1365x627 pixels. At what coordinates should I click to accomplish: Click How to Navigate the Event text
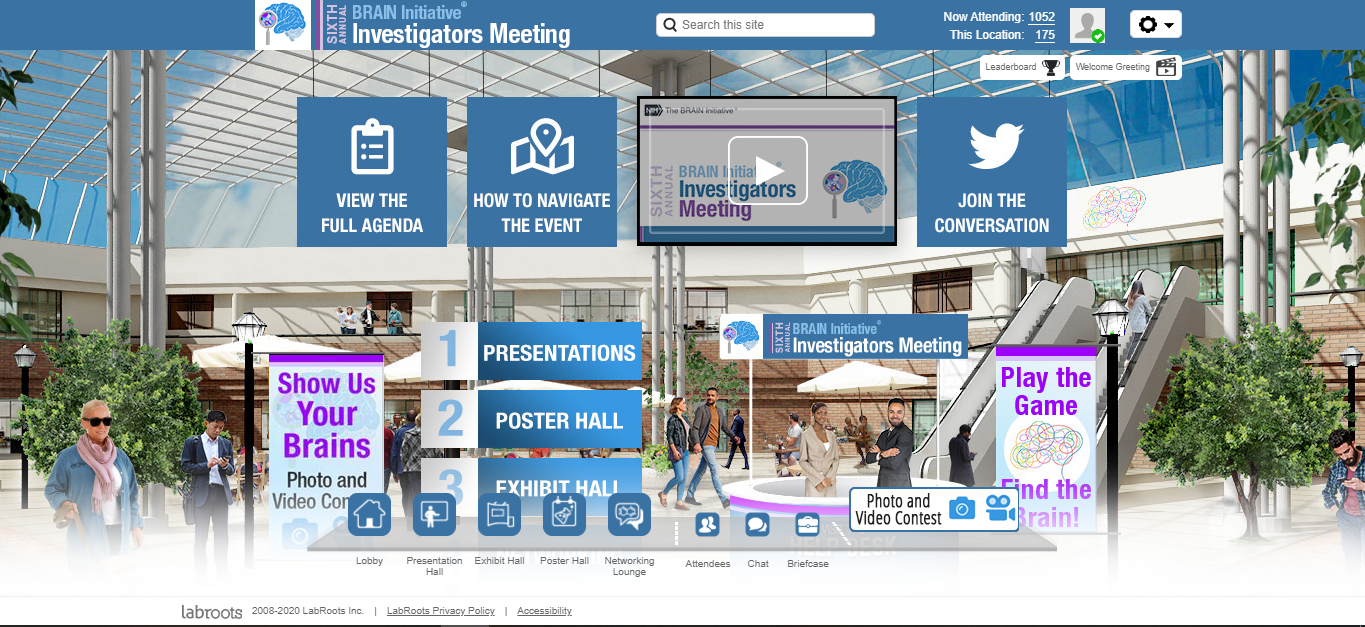click(542, 213)
